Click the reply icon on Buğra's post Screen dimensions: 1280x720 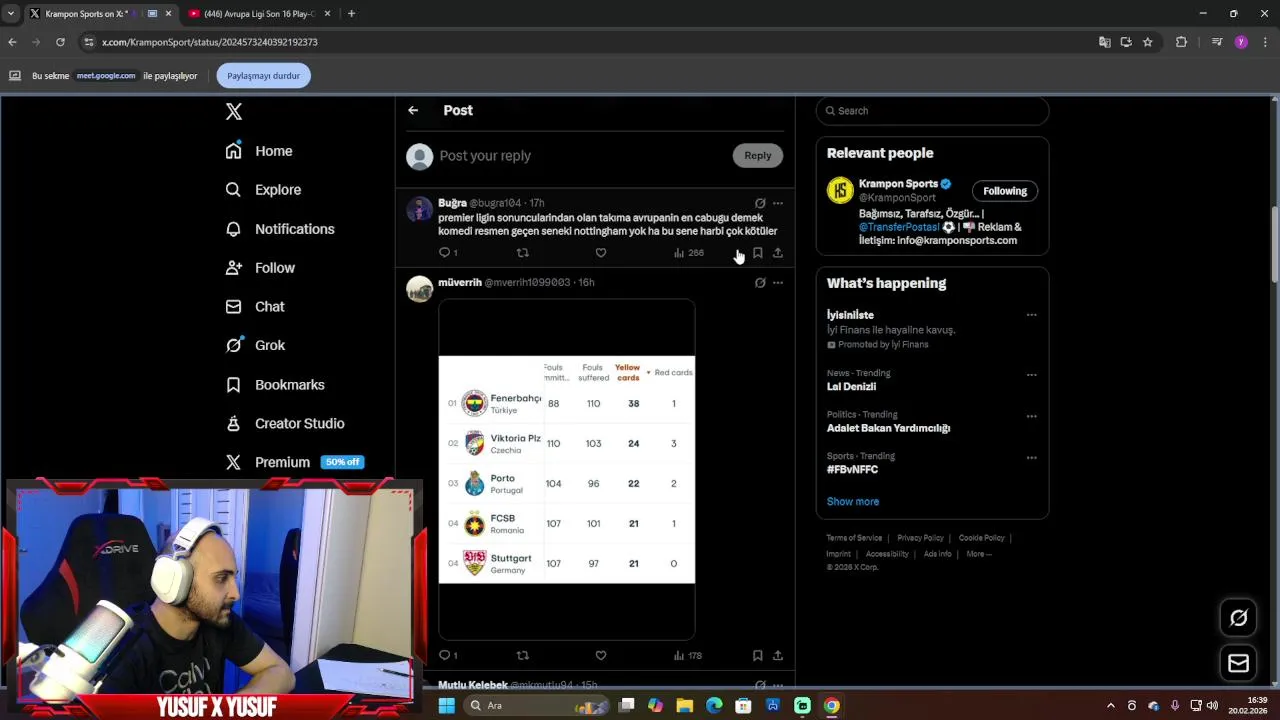tap(445, 253)
